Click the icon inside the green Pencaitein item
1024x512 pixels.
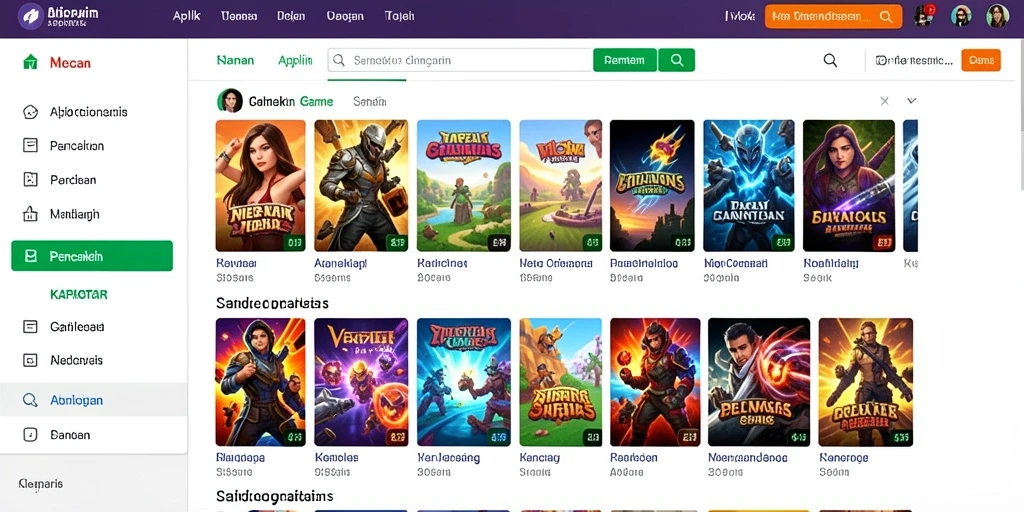click(30, 256)
